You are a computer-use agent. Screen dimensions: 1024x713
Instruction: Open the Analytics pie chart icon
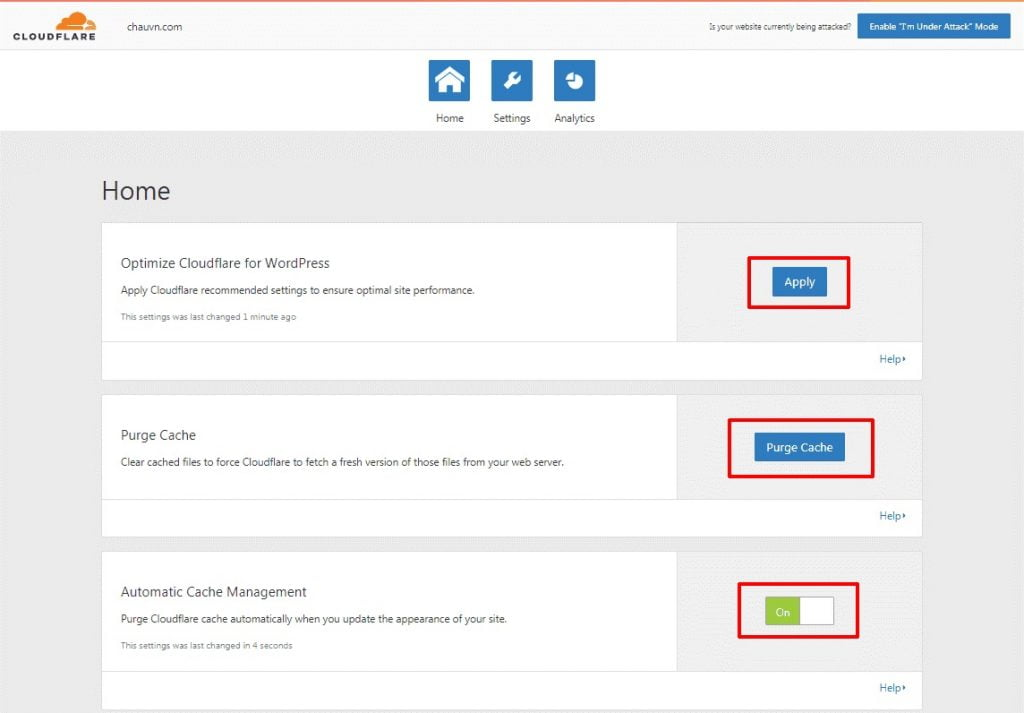tap(574, 81)
